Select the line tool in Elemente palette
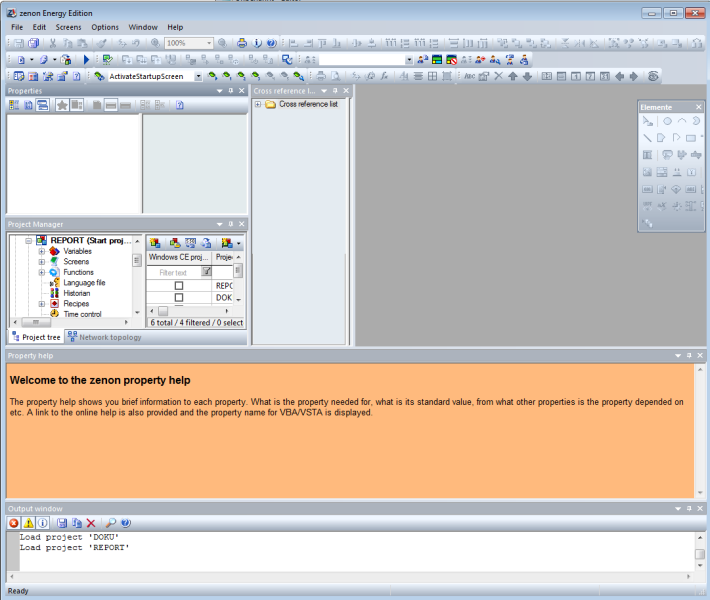 (648, 138)
